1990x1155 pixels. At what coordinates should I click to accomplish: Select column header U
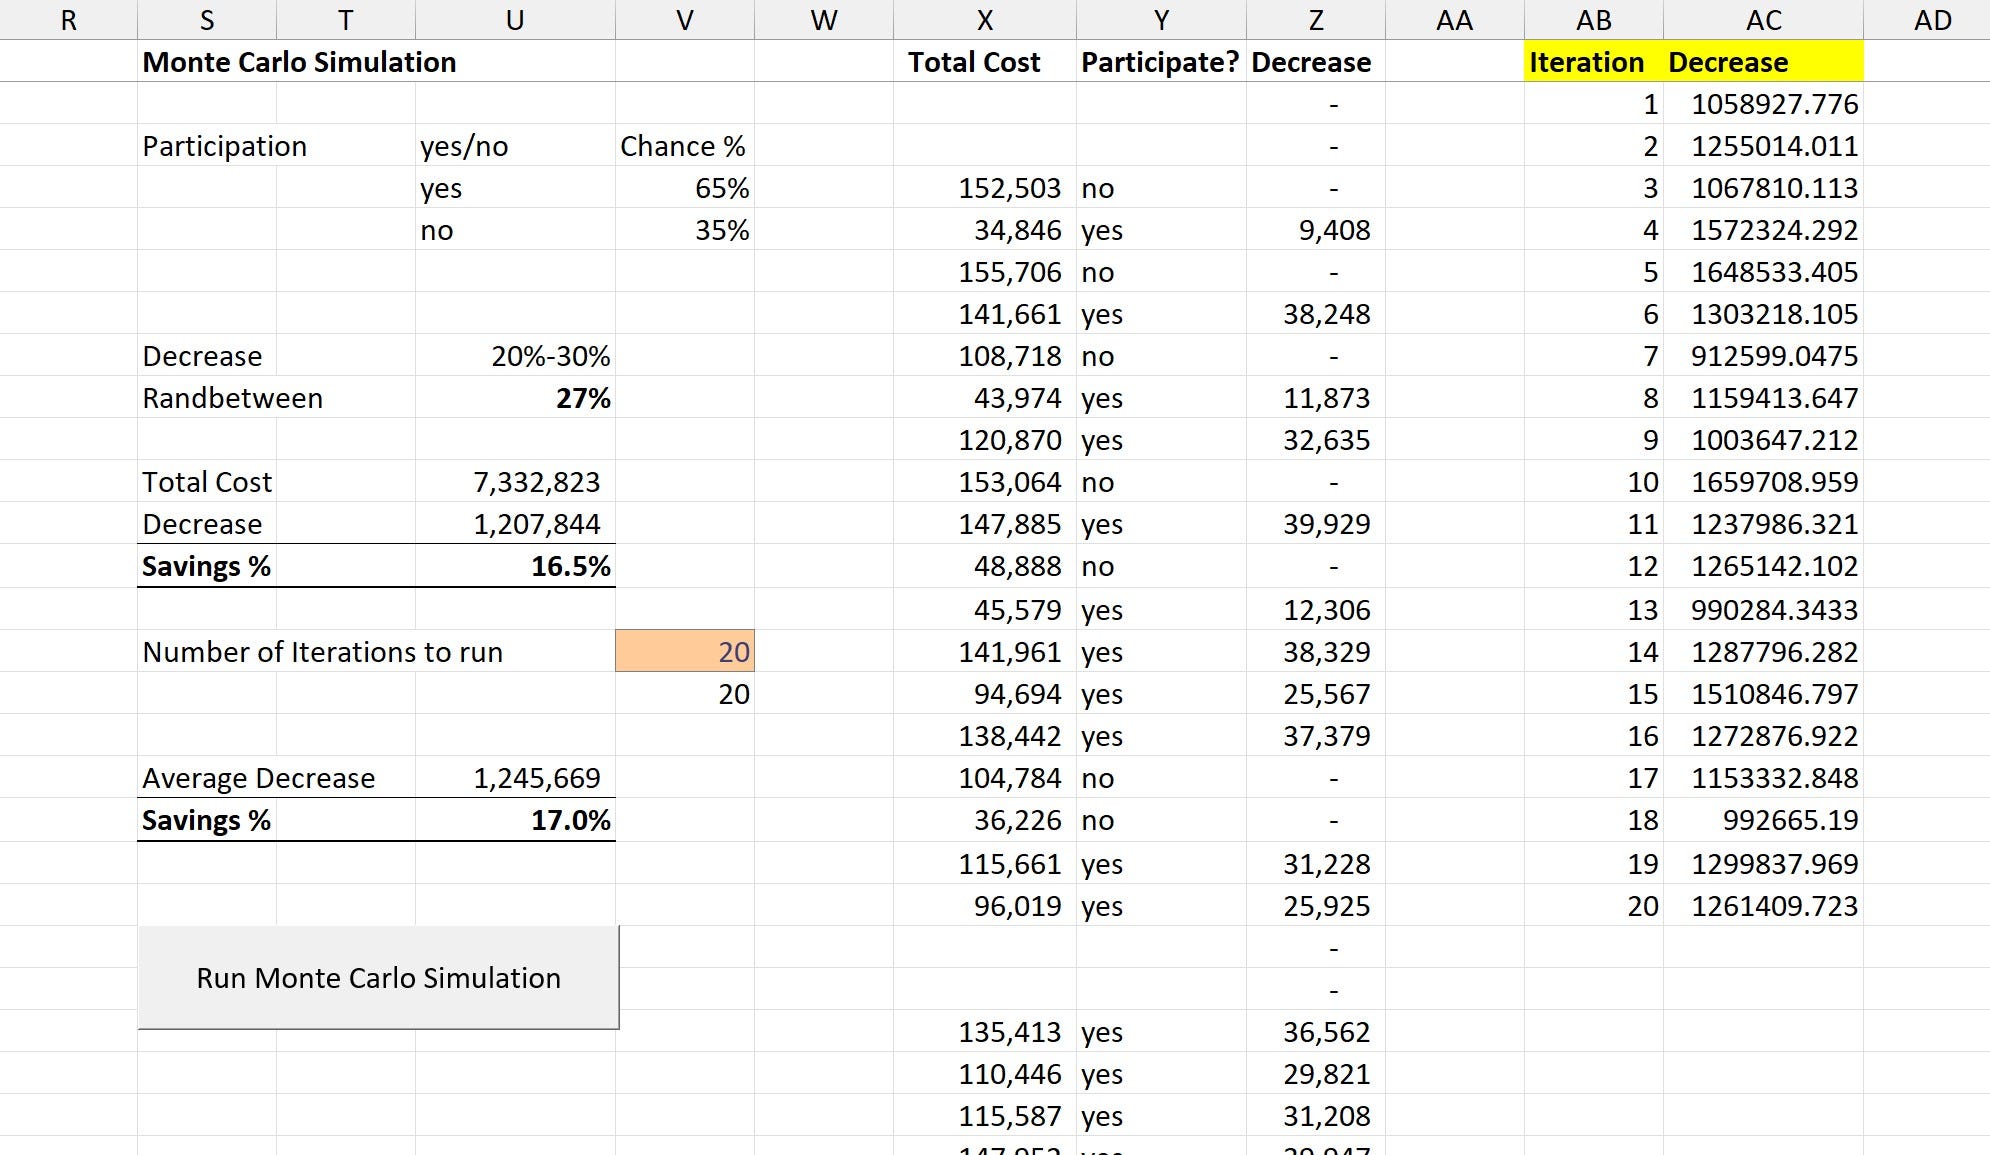515,20
